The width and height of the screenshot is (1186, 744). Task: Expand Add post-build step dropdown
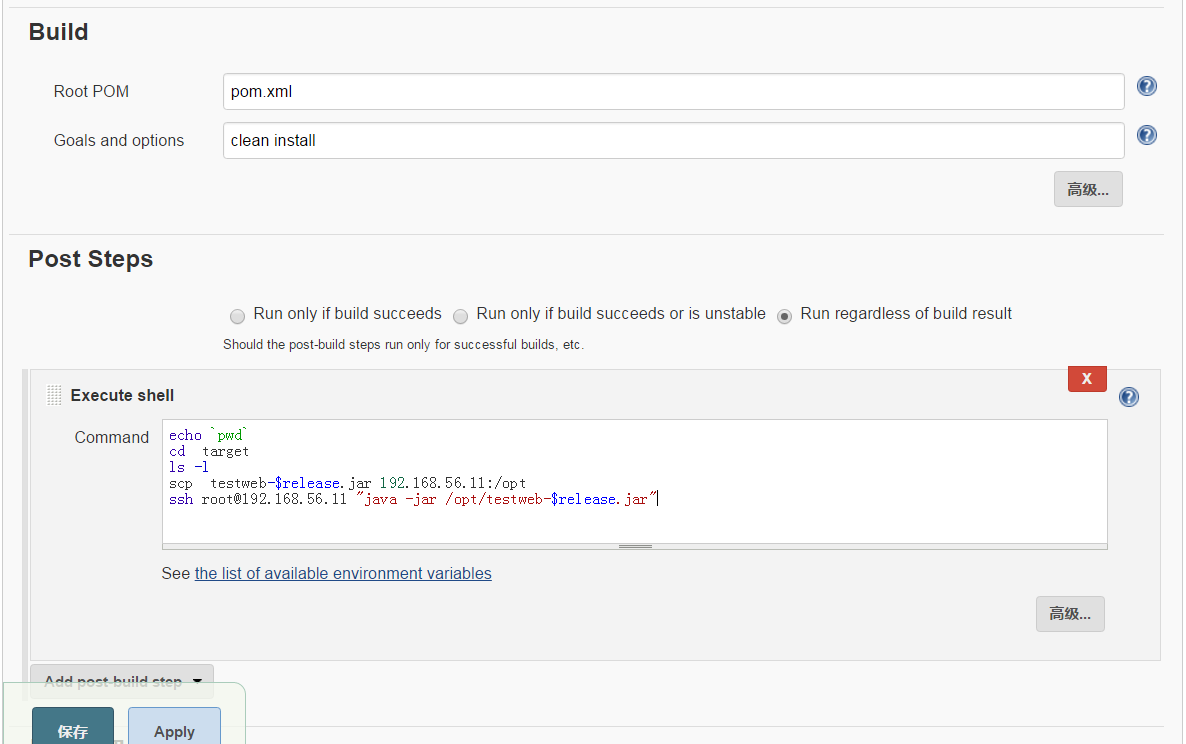pos(122,681)
